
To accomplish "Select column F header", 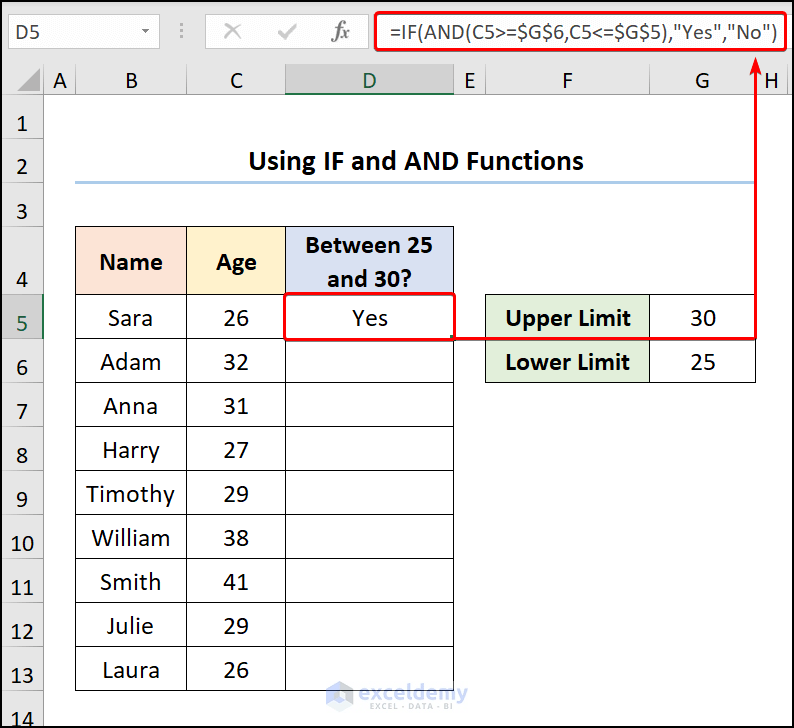I will (x=567, y=80).
